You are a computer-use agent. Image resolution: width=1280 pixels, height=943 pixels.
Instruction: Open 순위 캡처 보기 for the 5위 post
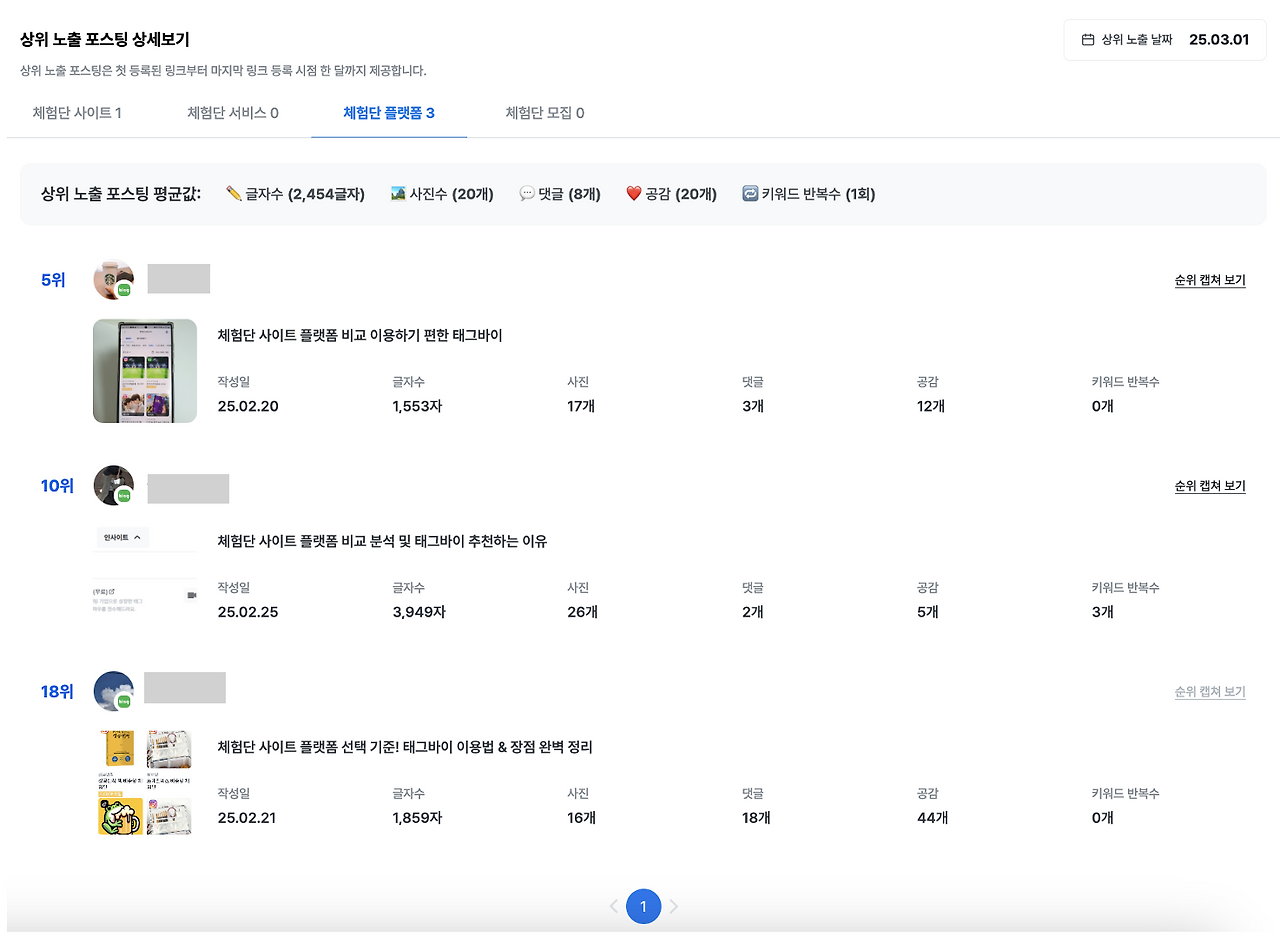1210,279
